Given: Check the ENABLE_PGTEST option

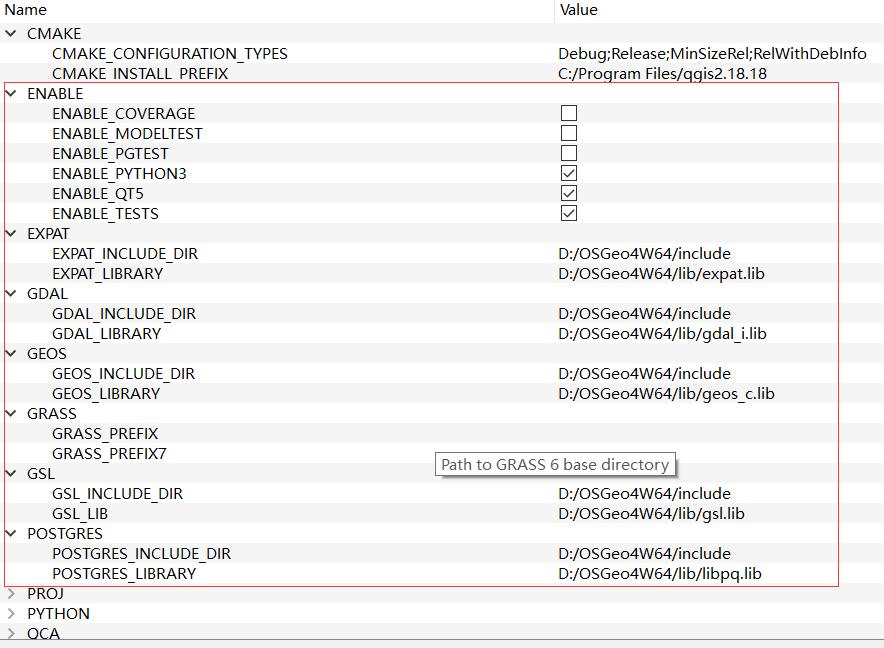Looking at the screenshot, I should tap(569, 153).
